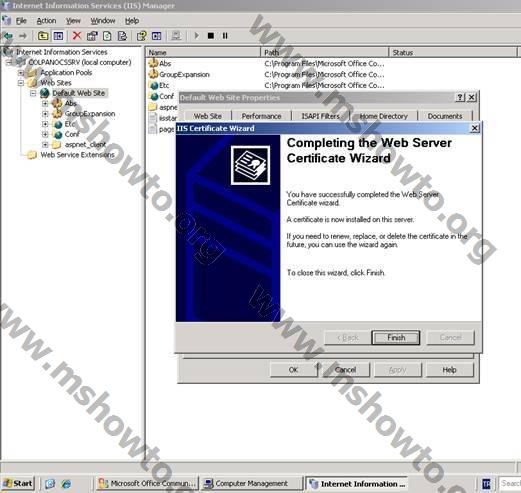Click the Back arrow toolbar icon
Screen dimensions: 521x493
click(8, 36)
